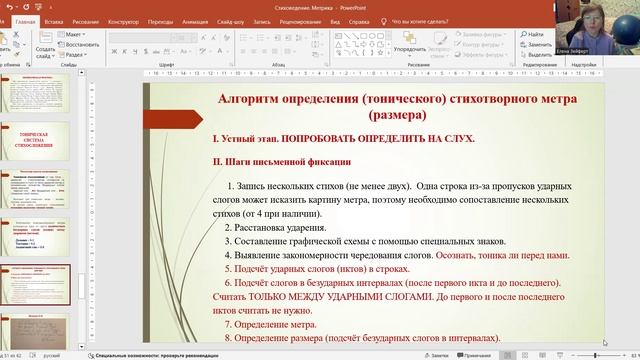640x360 pixels.
Task: Toggle text shadow S formatting
Action: pyautogui.click(x=146, y=51)
